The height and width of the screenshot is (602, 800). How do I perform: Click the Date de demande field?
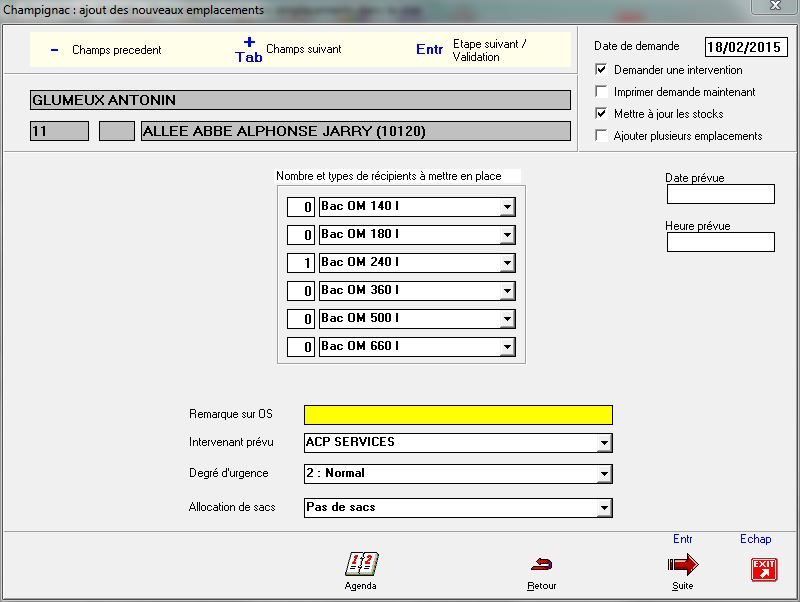[x=746, y=47]
